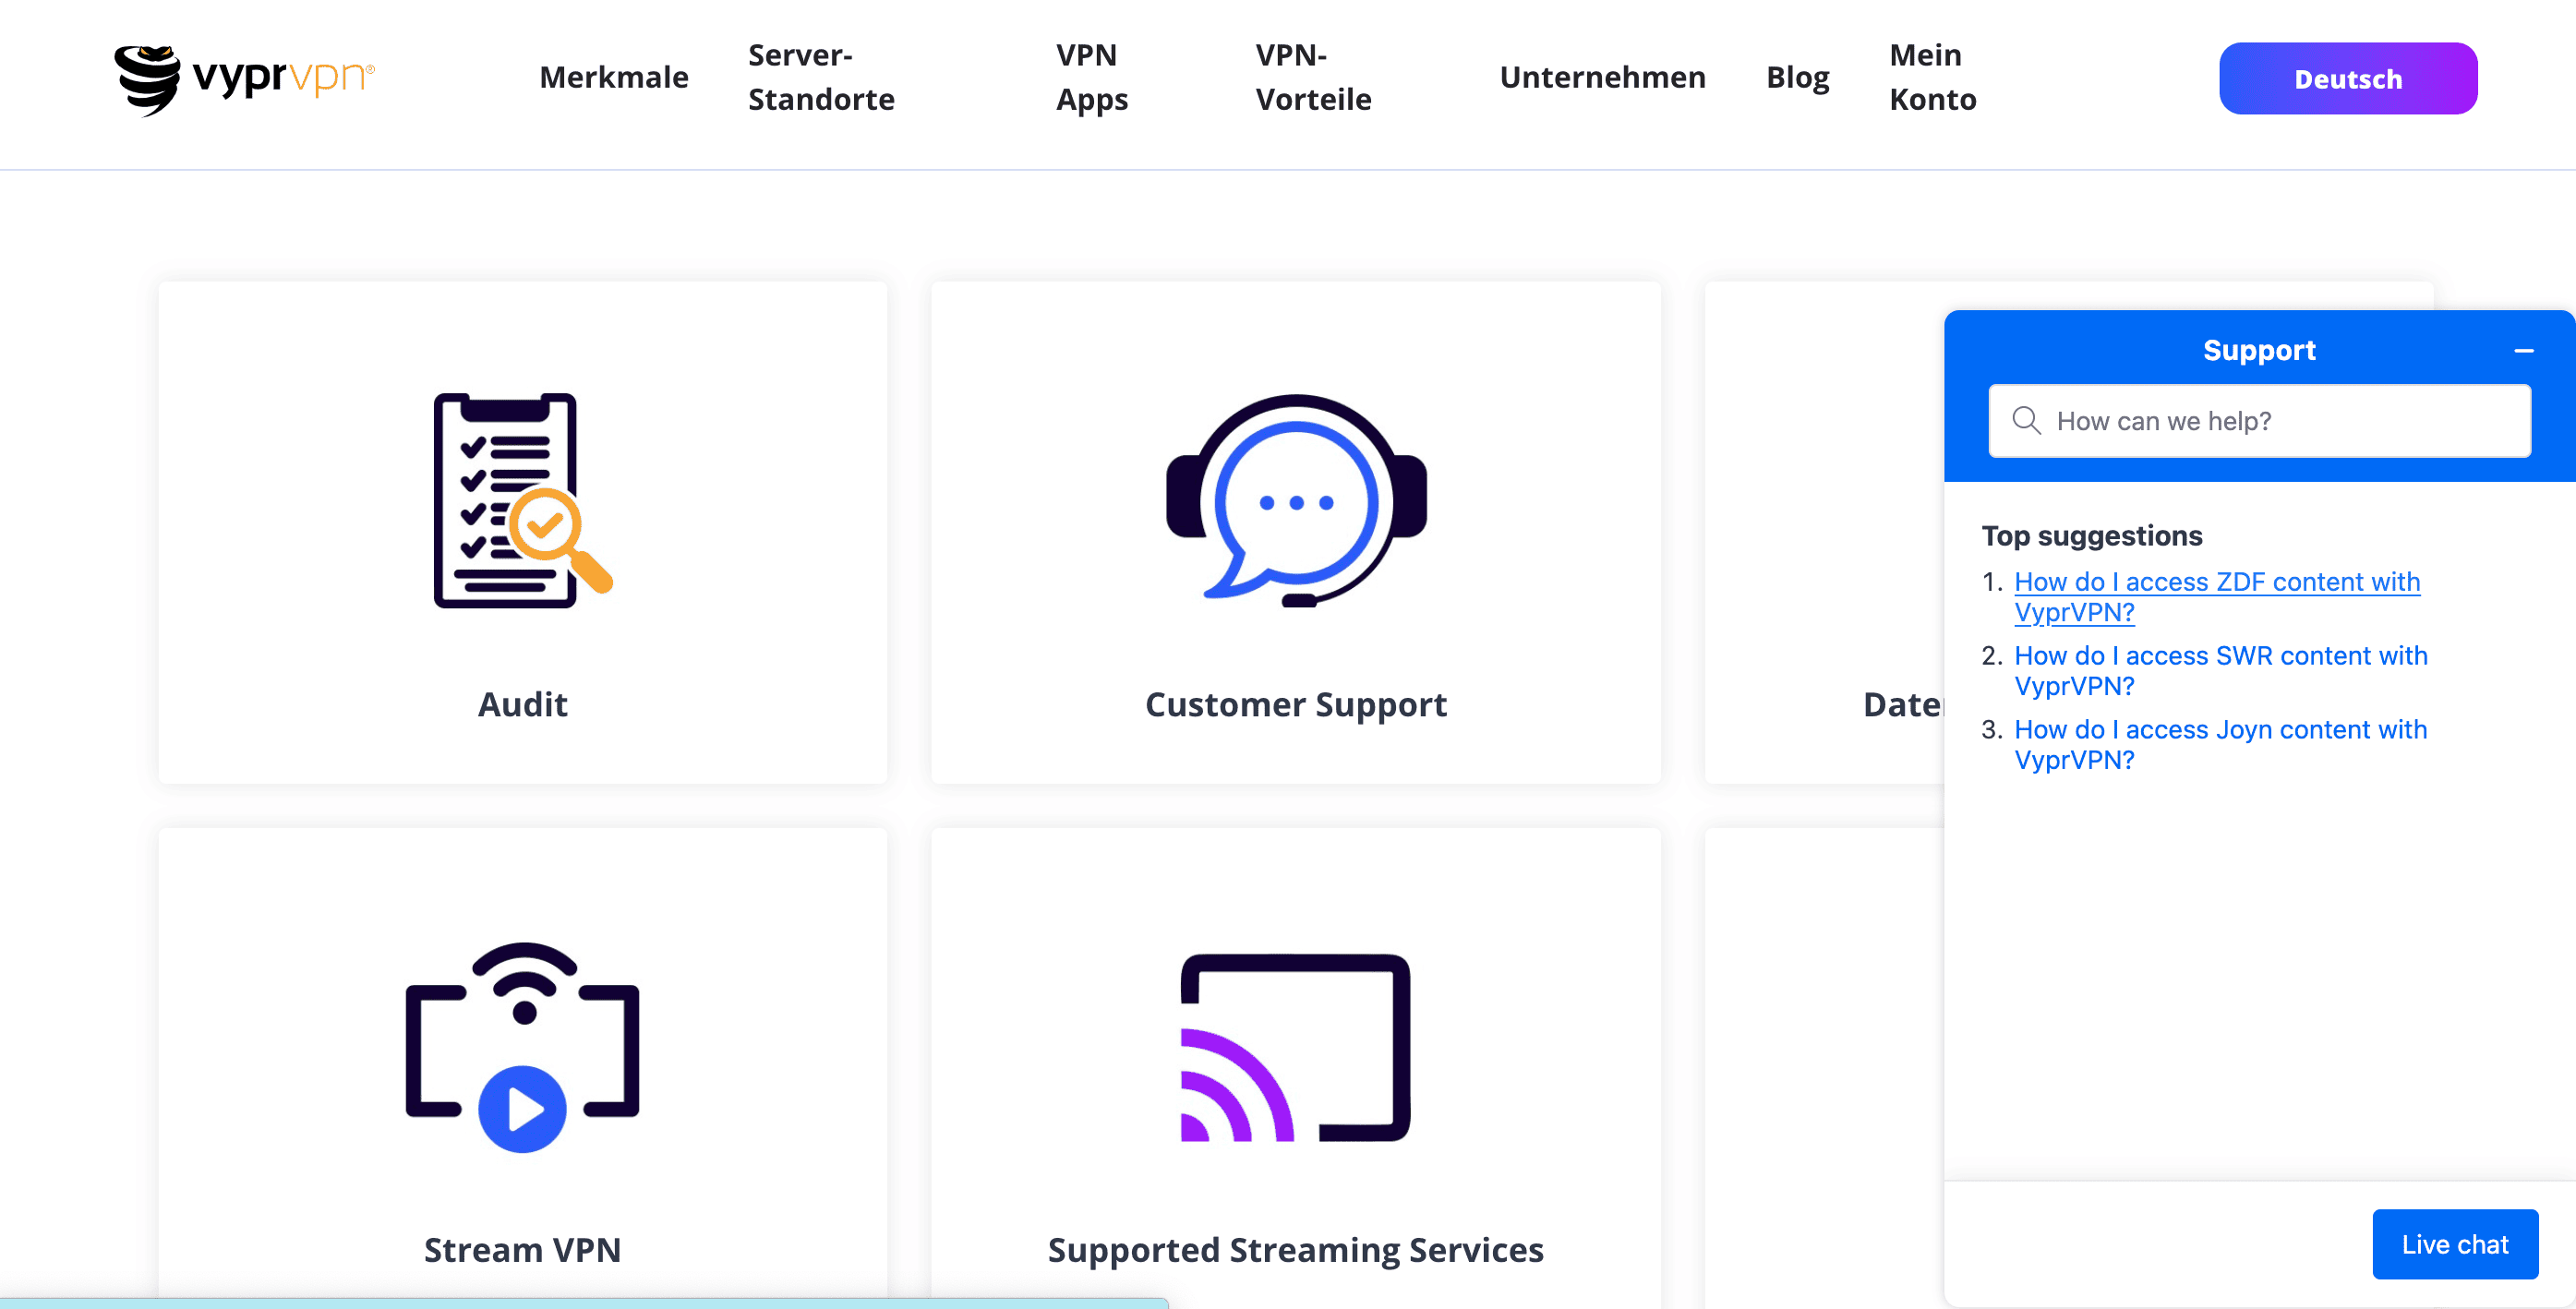The image size is (2576, 1309).
Task: Click the Support widget header title
Action: tap(2259, 350)
